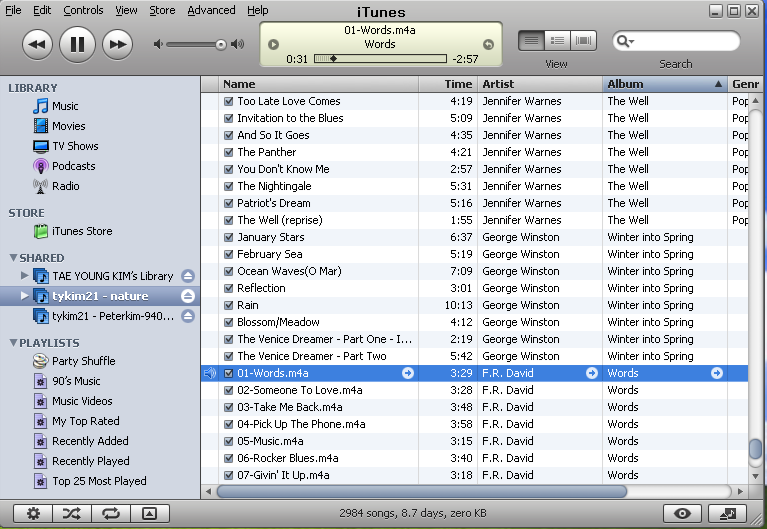Sort by Album column header

point(665,84)
